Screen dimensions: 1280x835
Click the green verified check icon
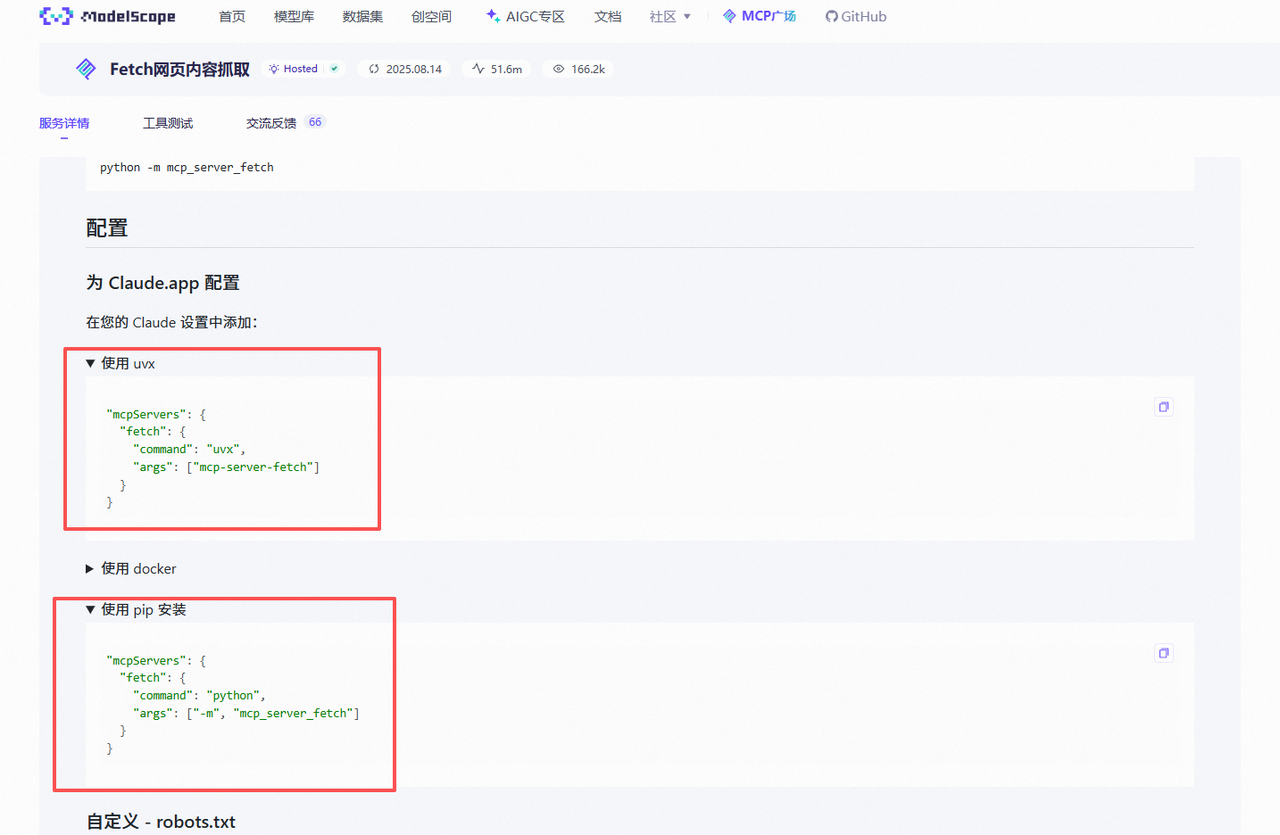[x=334, y=69]
